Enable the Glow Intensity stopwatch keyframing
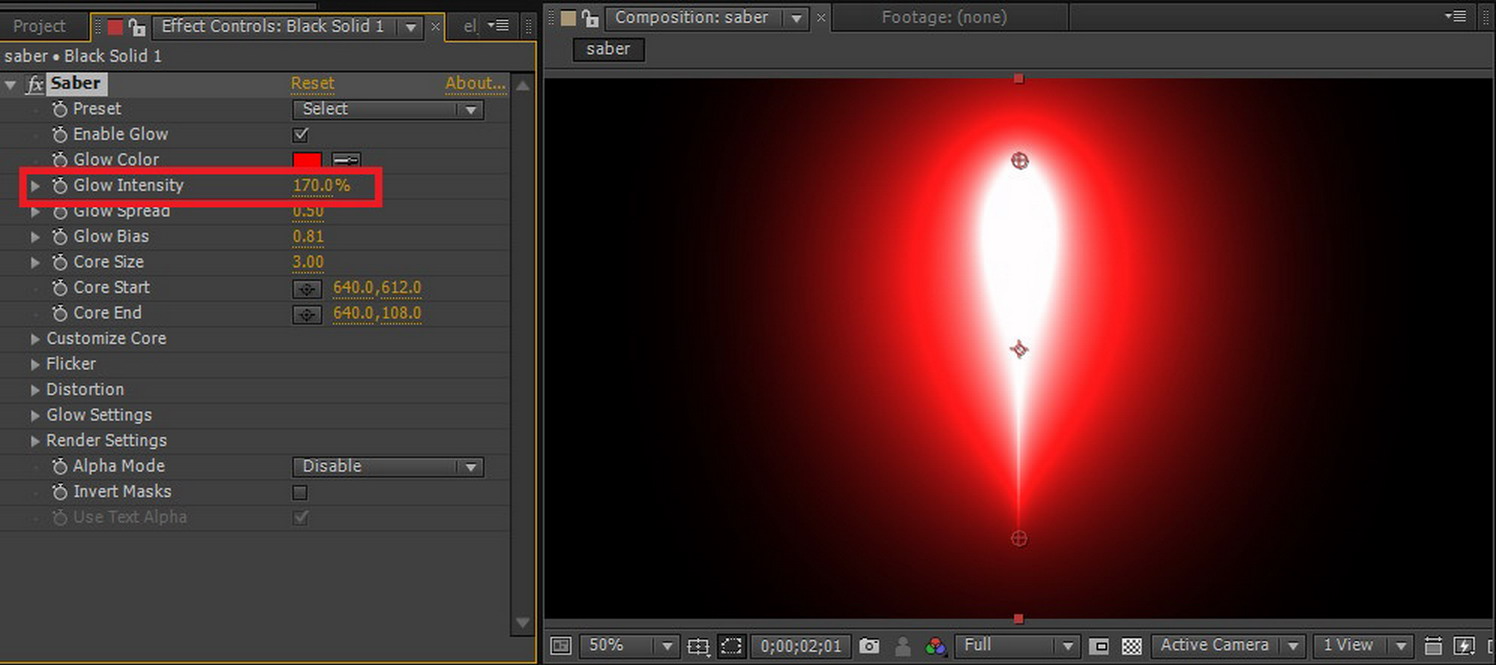1496x665 pixels. pos(60,185)
